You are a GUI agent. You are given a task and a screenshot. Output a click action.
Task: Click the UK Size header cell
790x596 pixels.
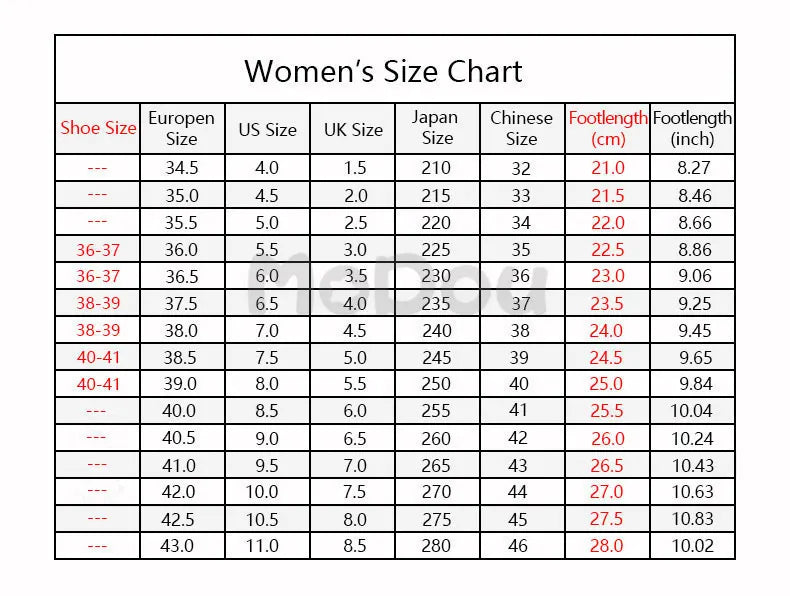pos(353,130)
